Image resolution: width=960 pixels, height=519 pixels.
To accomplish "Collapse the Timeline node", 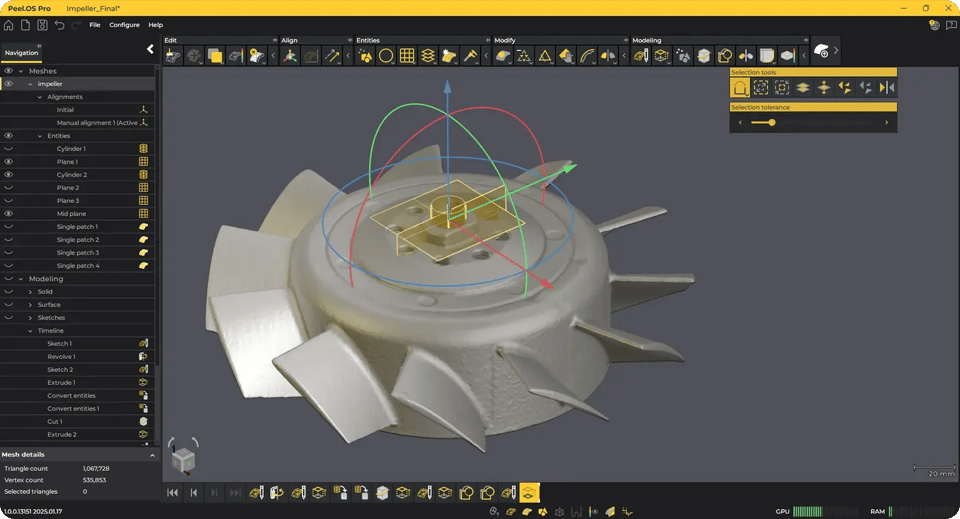I will click(30, 330).
